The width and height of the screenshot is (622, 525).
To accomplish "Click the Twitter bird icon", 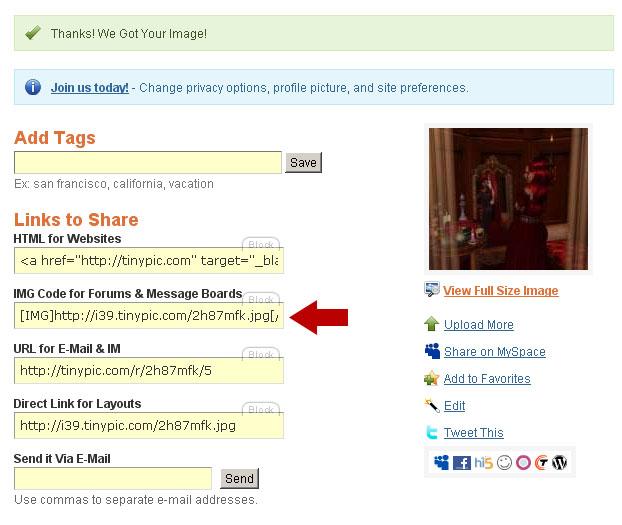I will tap(432, 433).
